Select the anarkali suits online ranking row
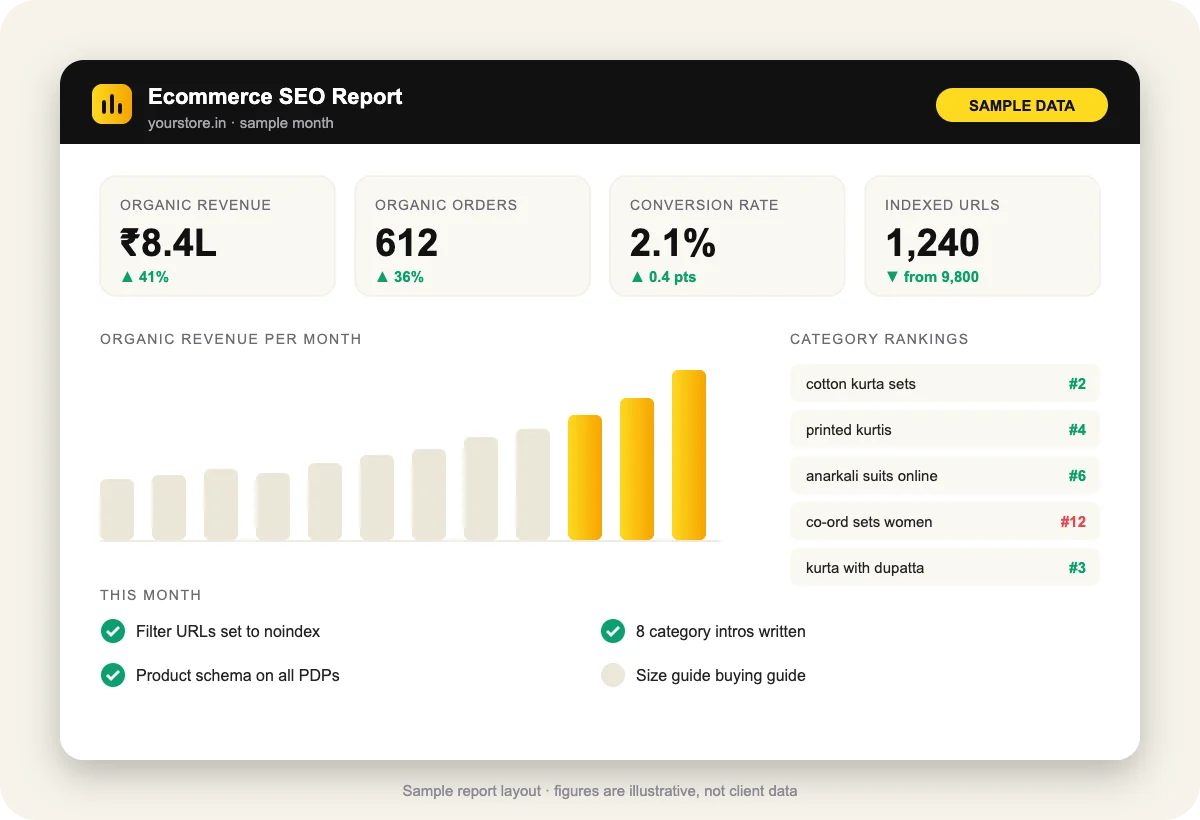 (x=945, y=476)
